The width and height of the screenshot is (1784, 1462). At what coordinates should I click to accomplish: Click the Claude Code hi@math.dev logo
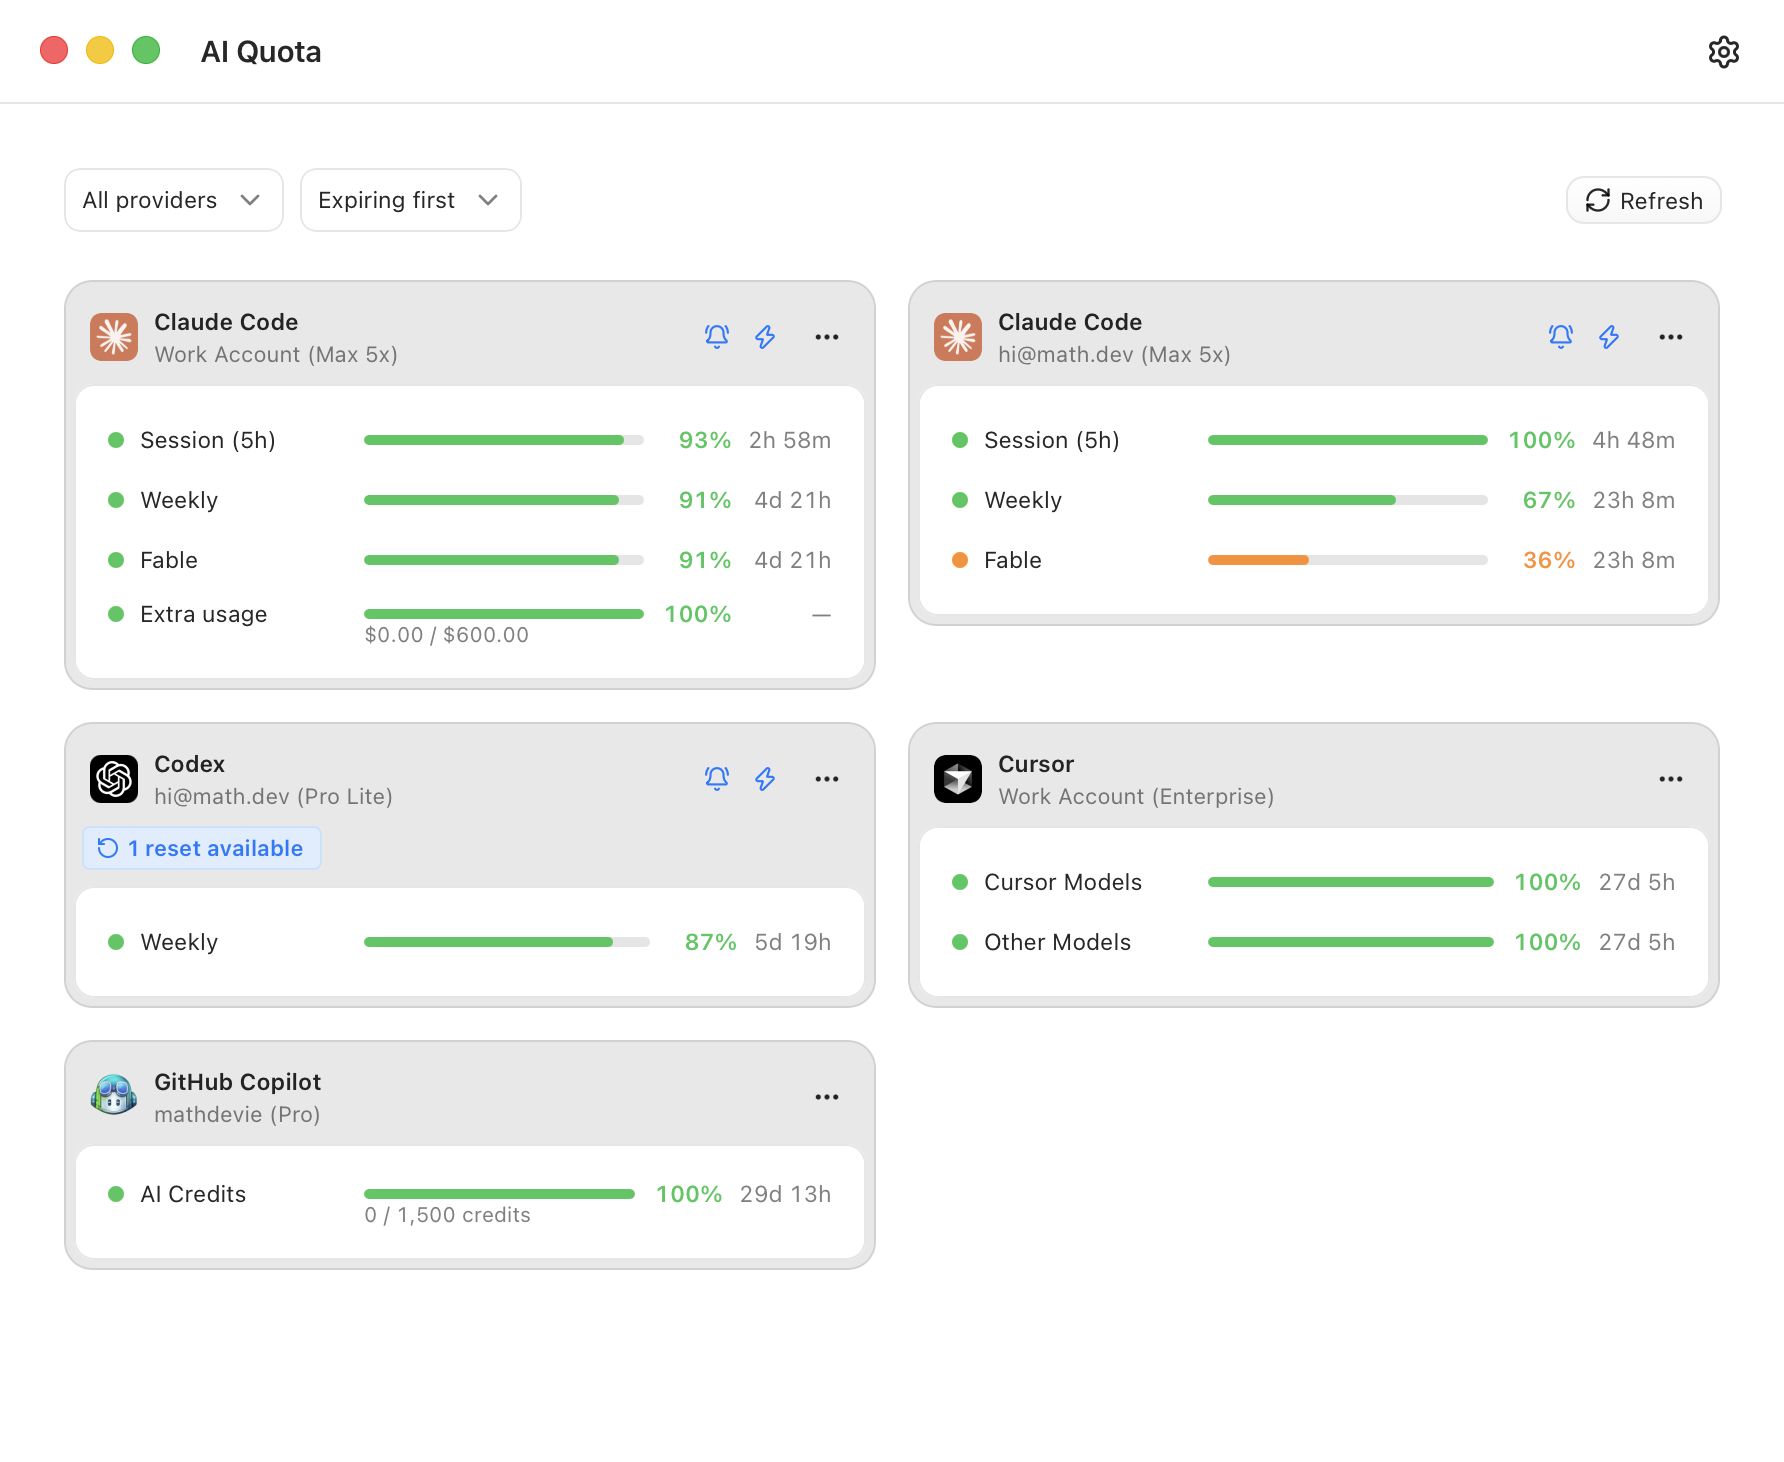point(958,337)
